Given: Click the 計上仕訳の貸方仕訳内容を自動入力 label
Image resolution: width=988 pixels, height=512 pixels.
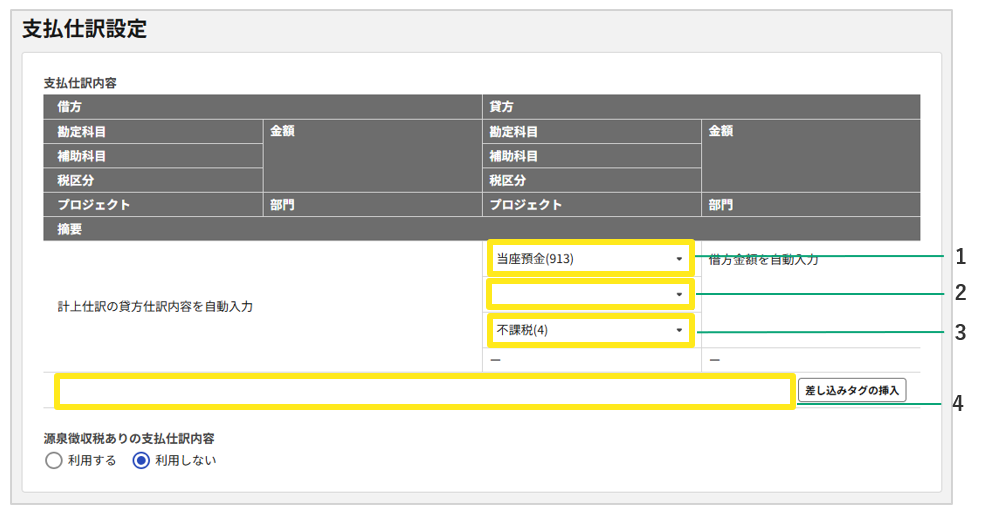Looking at the screenshot, I should [155, 307].
